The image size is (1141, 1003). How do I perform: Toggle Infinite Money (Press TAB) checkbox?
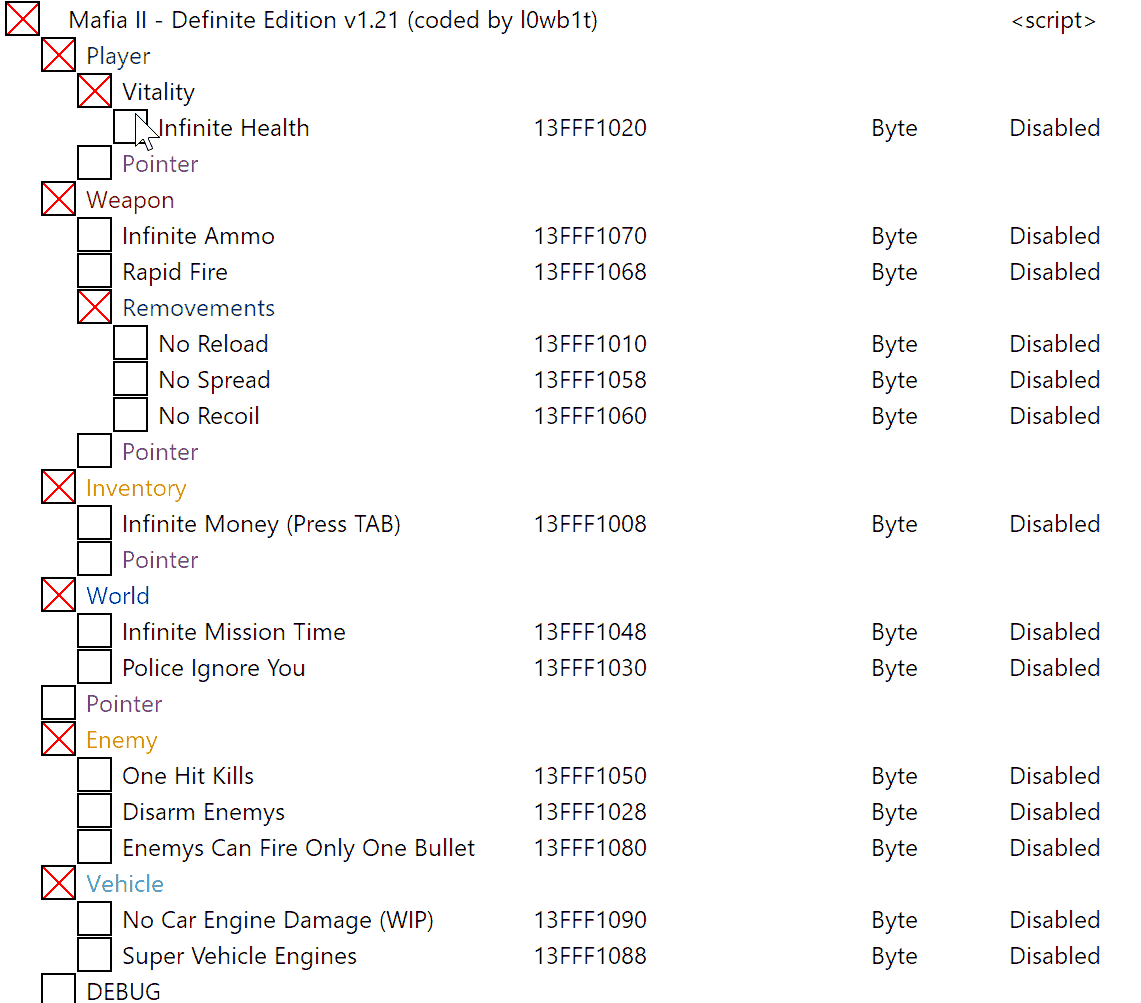pos(95,524)
